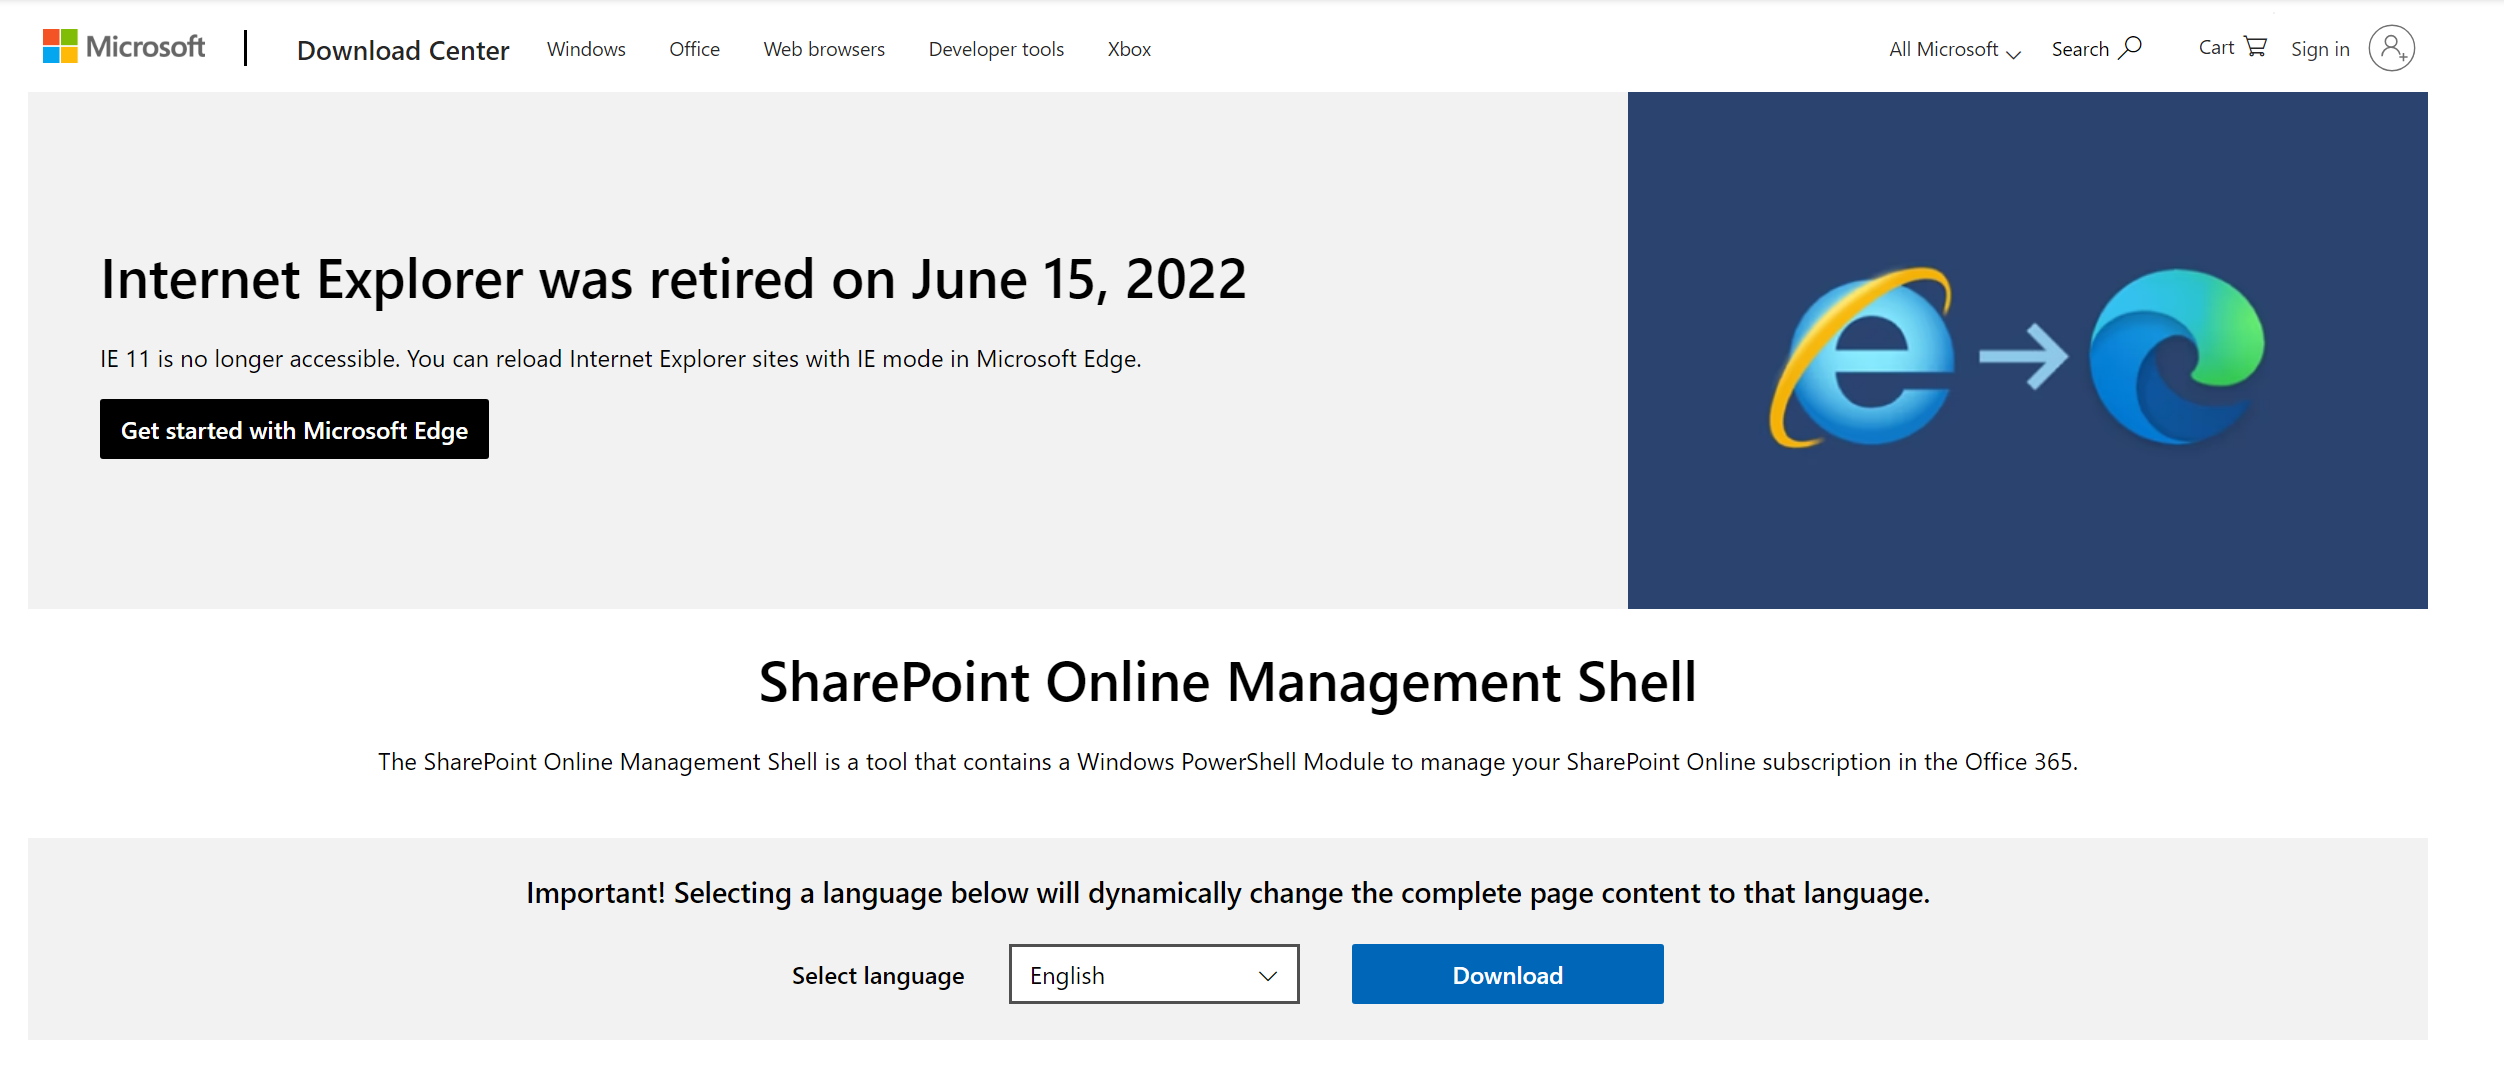This screenshot has height=1086, width=2504.
Task: Click the Microsoft Edge logo image
Action: click(x=2176, y=357)
